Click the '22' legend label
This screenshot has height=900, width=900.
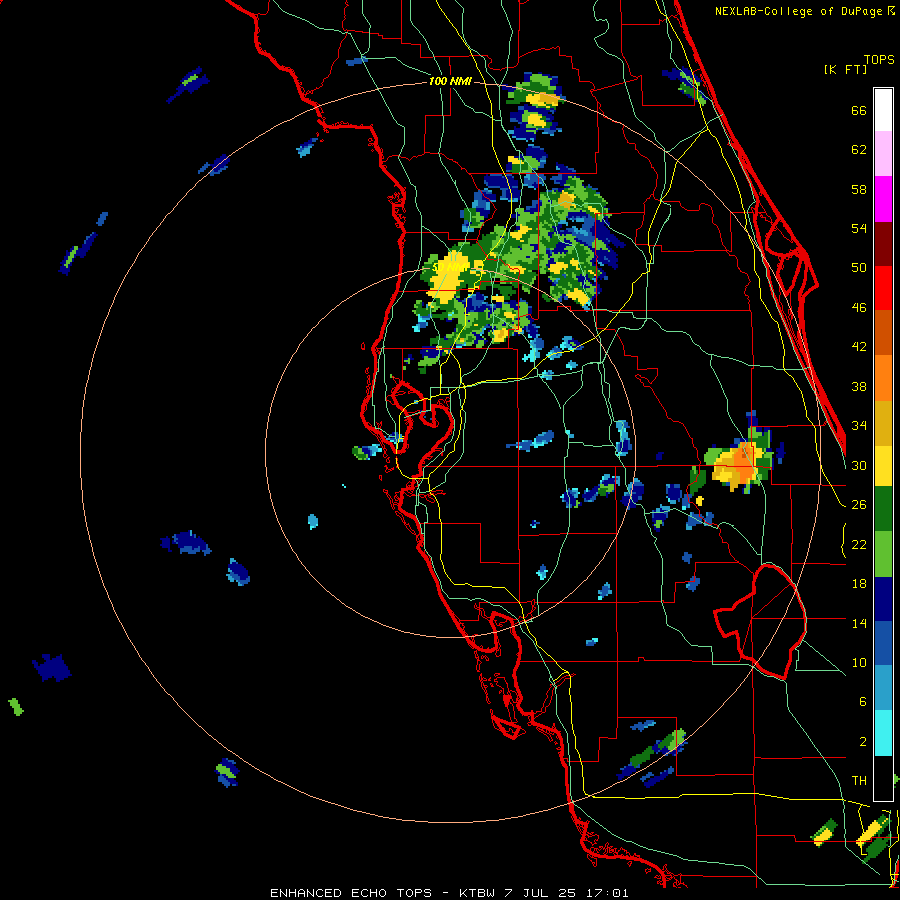pos(859,544)
